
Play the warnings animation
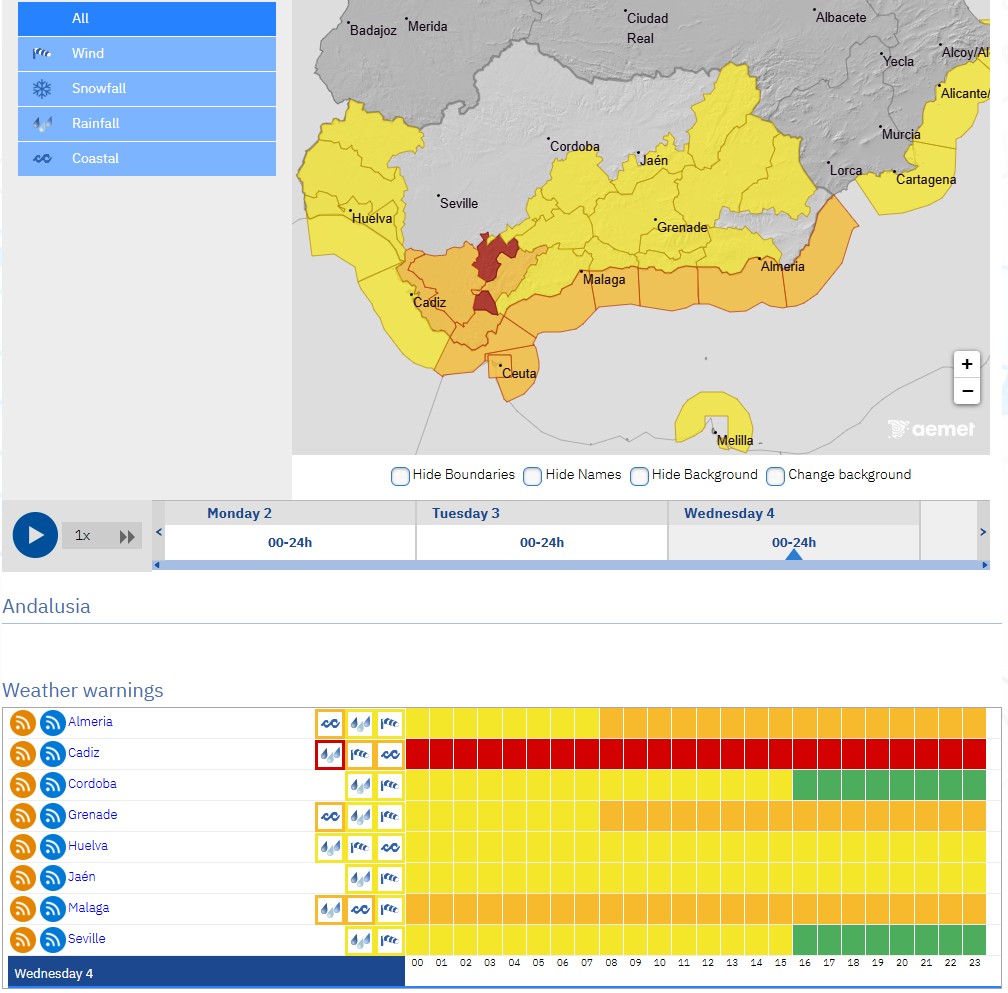click(35, 535)
